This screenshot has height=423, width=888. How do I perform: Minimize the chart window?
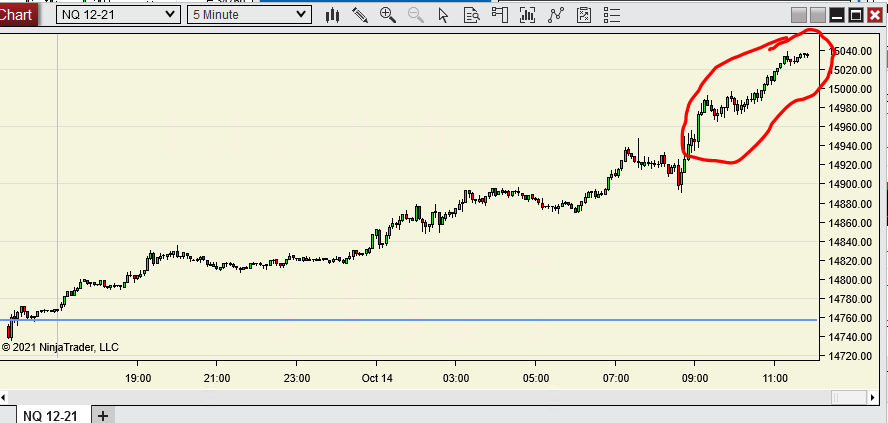click(837, 15)
